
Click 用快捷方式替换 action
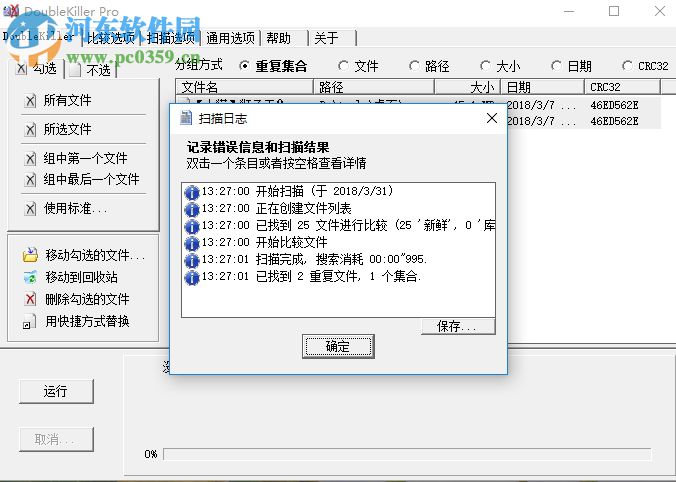87,321
